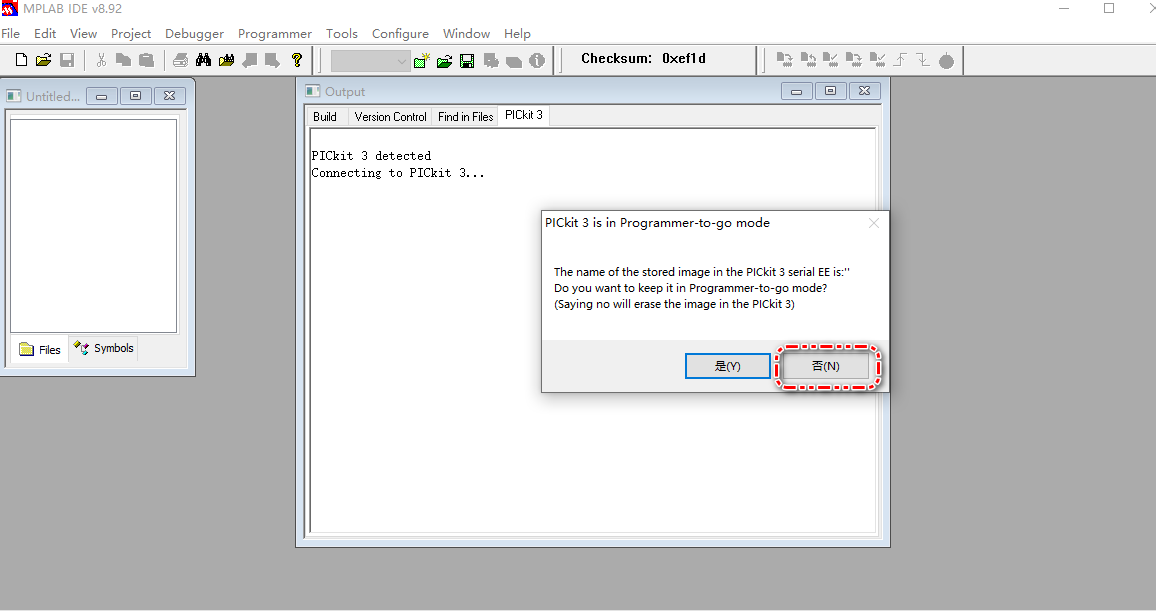Click the yellow question mark Help icon
The width and height of the screenshot is (1156, 612).
(296, 60)
